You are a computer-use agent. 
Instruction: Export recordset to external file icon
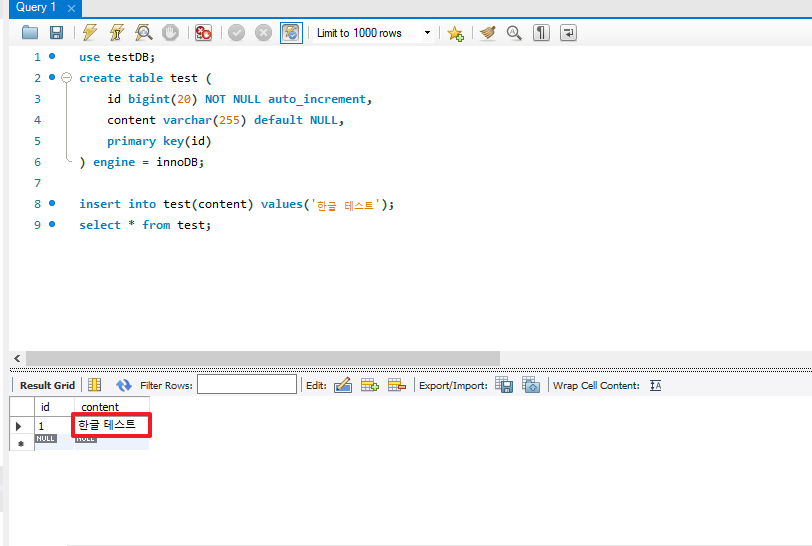pyautogui.click(x=504, y=385)
